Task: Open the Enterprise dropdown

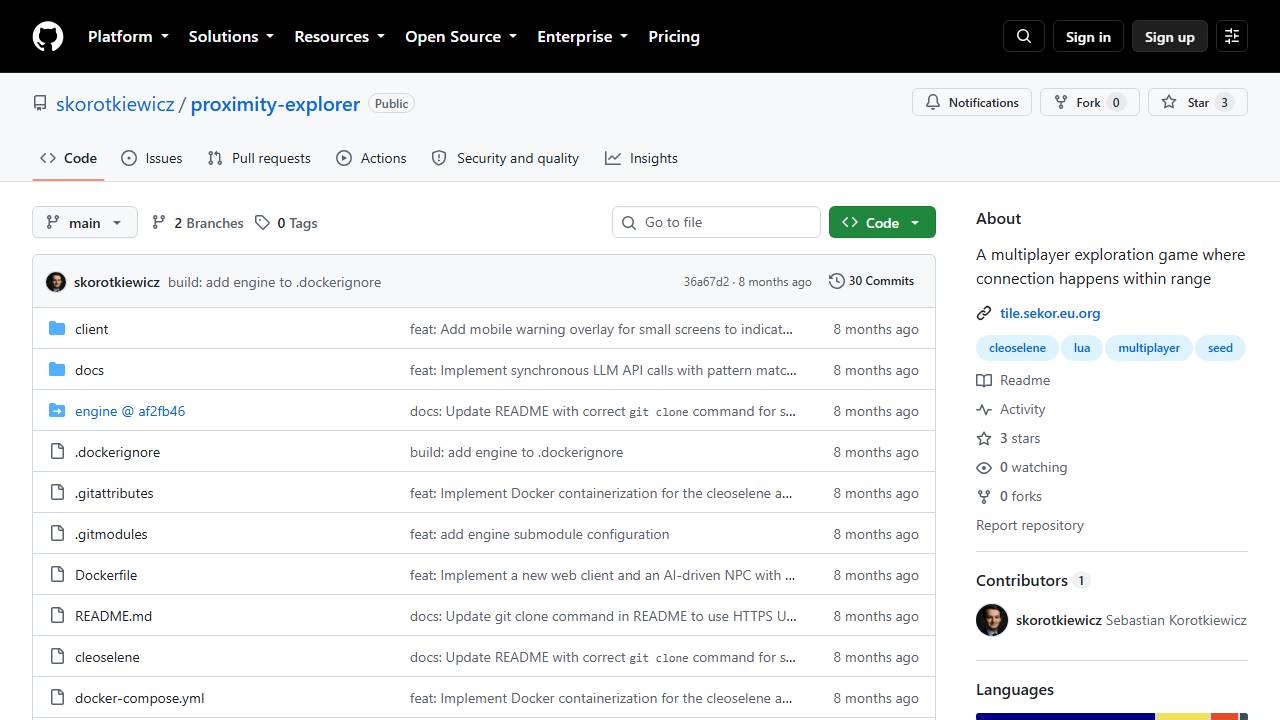Action: pos(582,36)
